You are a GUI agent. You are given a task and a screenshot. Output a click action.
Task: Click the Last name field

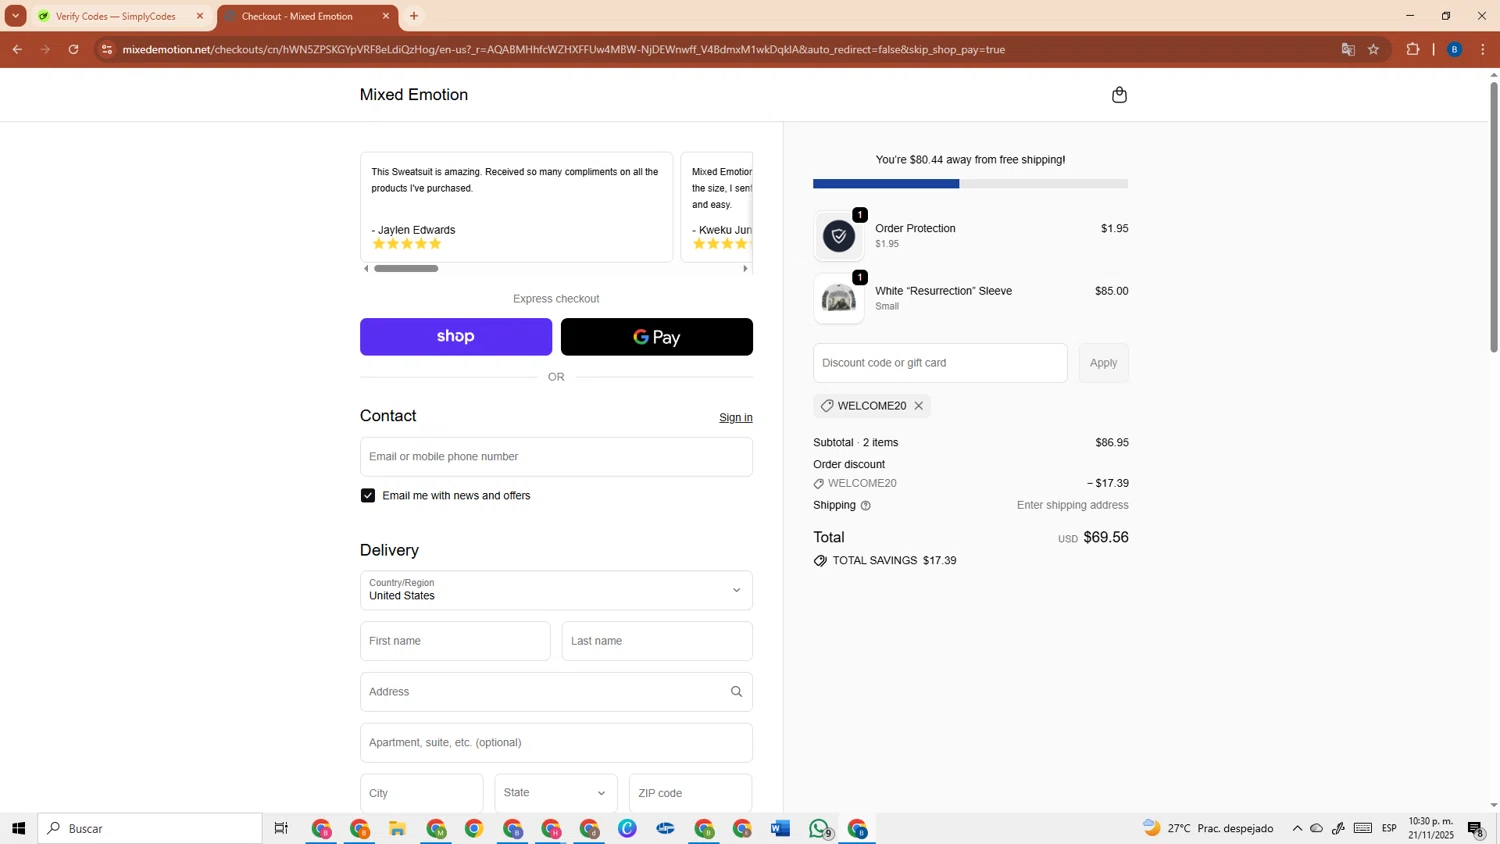pos(657,641)
